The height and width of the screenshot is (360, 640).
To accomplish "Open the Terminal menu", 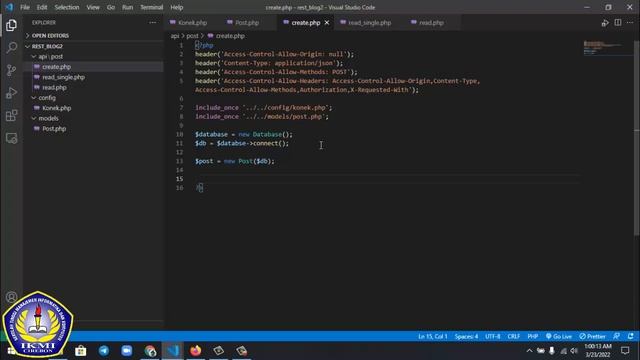I will click(151, 7).
